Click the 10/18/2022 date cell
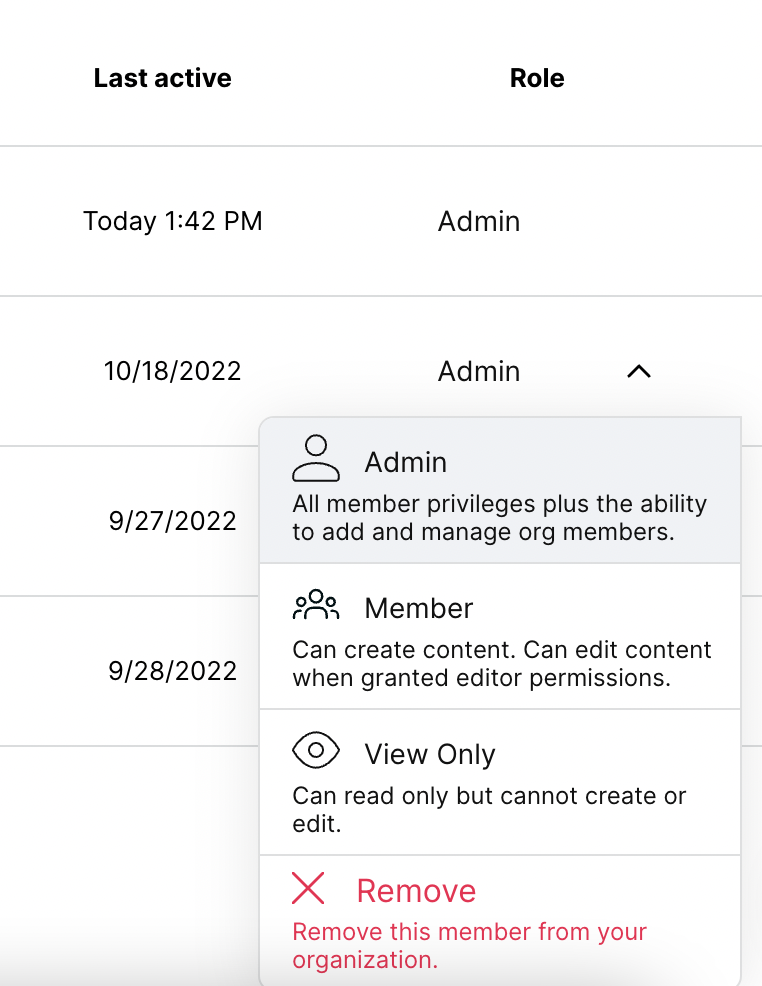 click(x=173, y=371)
